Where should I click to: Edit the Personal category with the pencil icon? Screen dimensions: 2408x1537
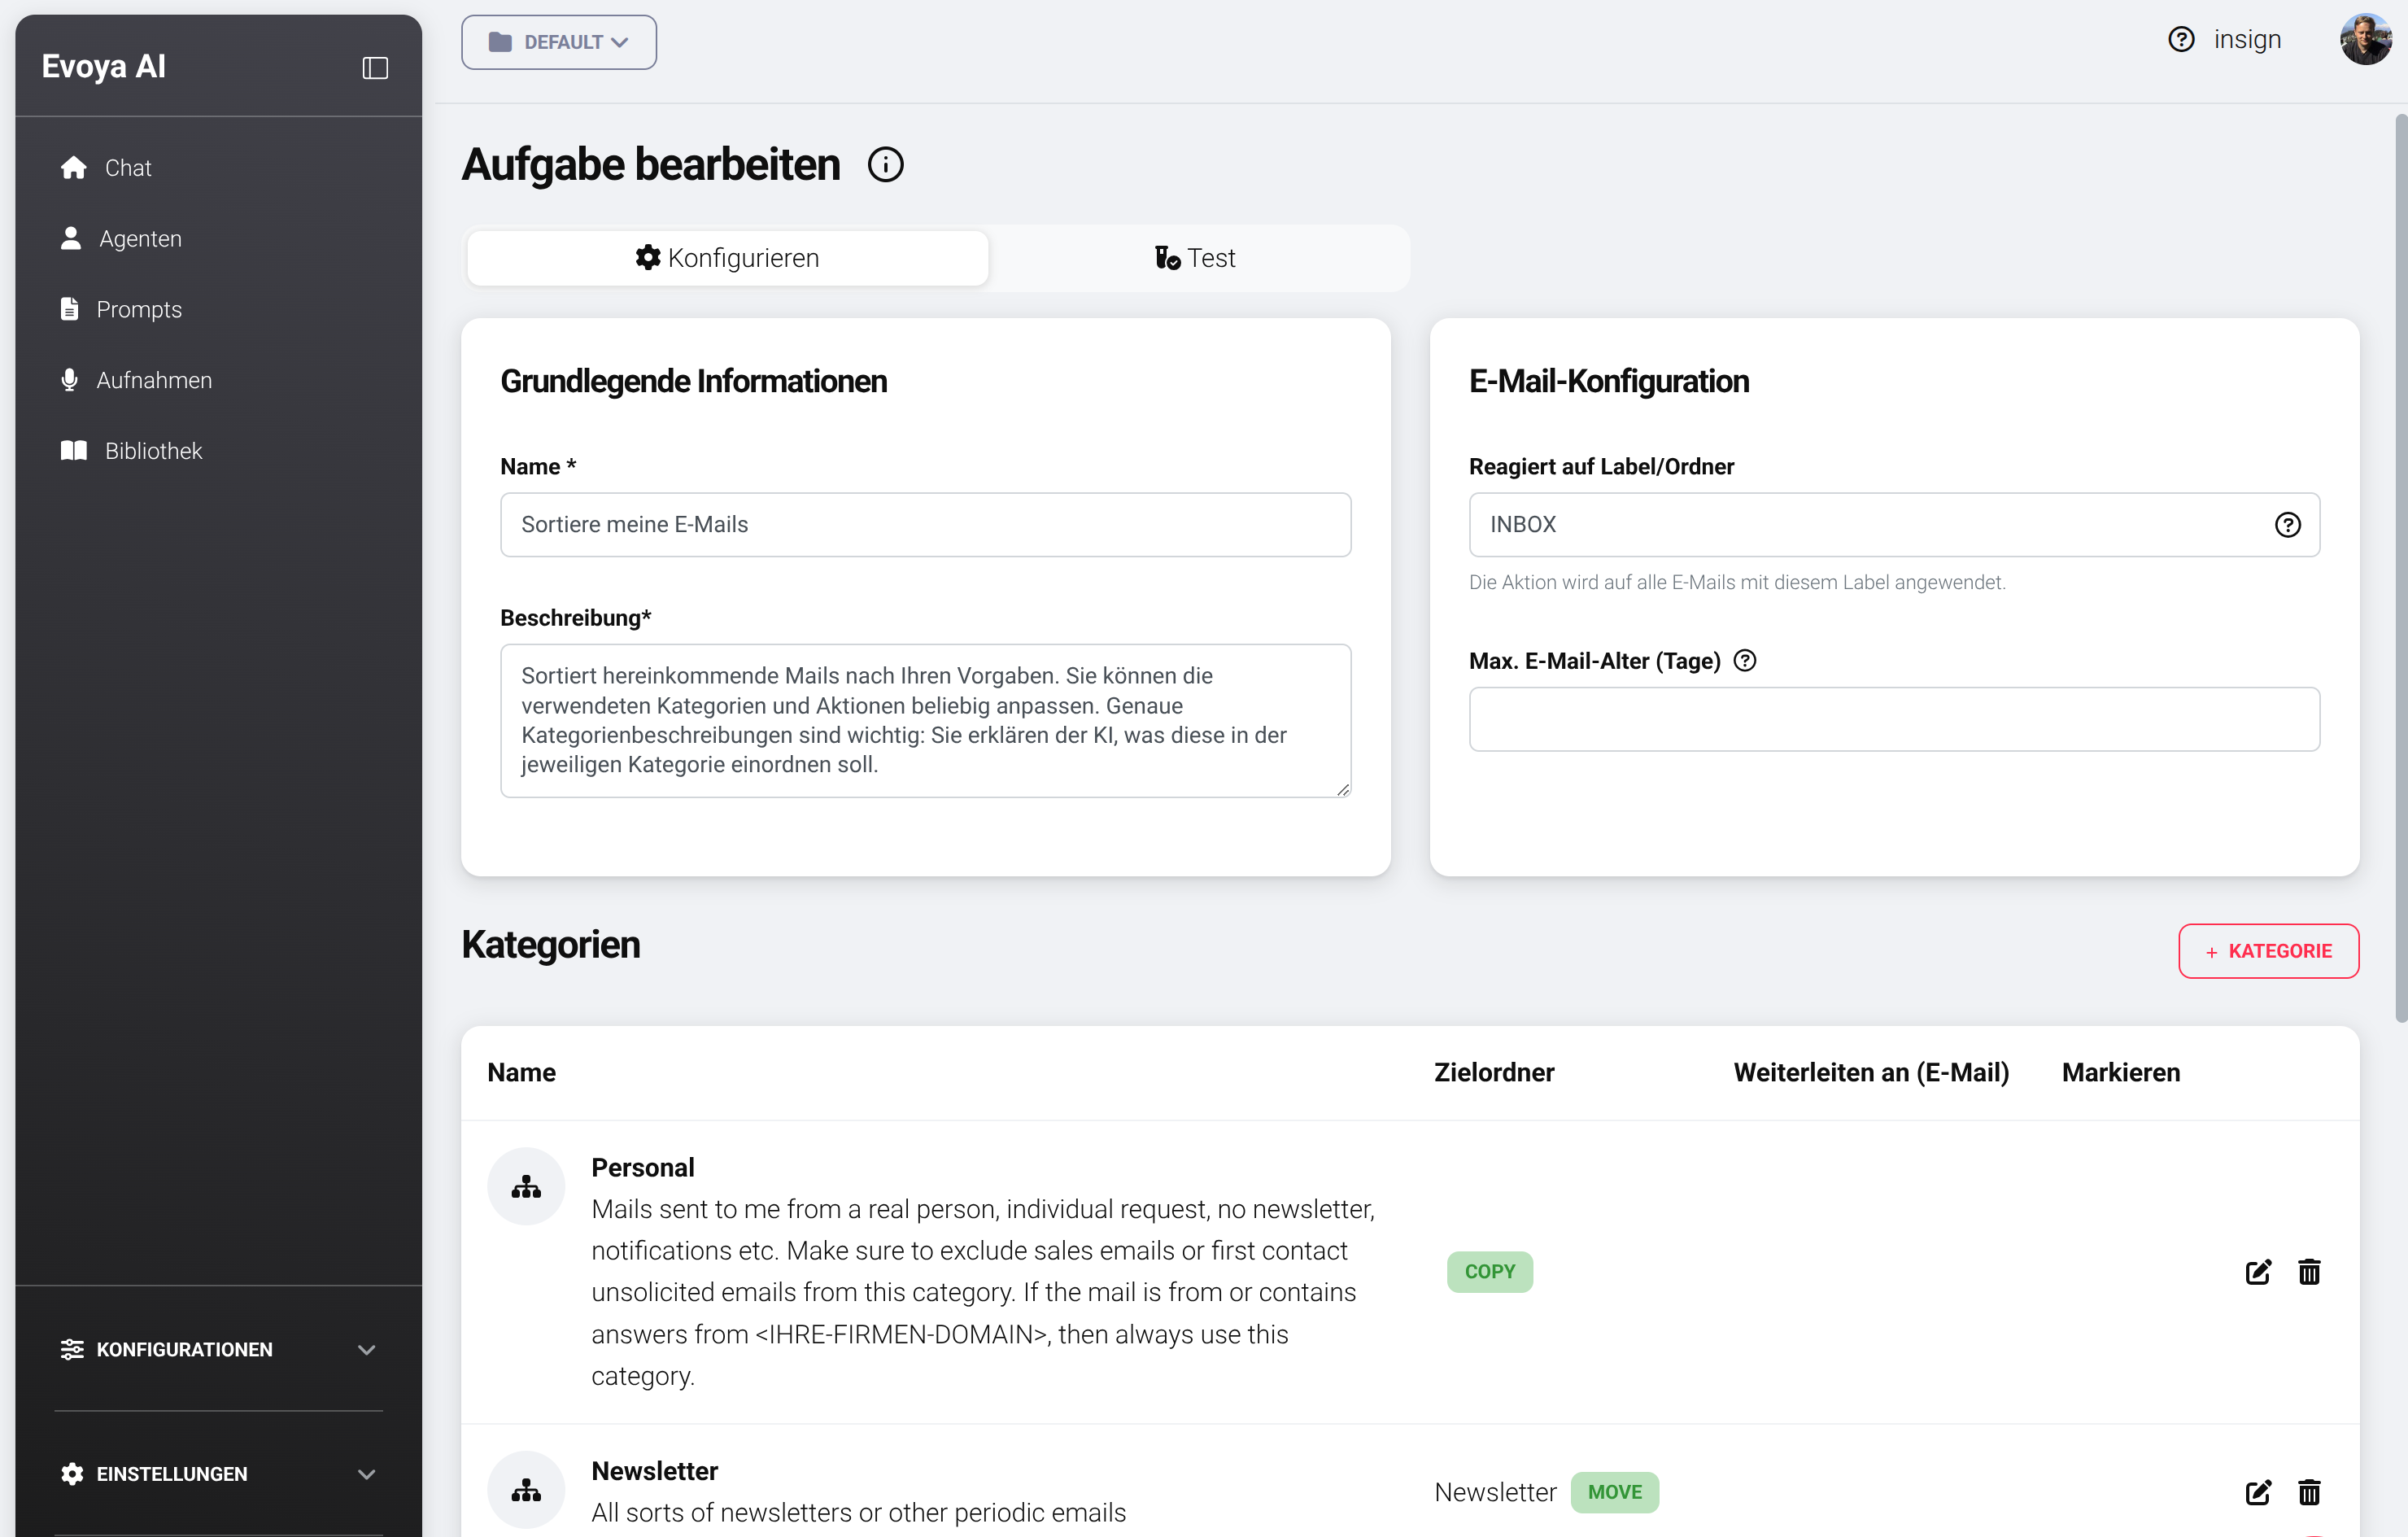[2257, 1272]
